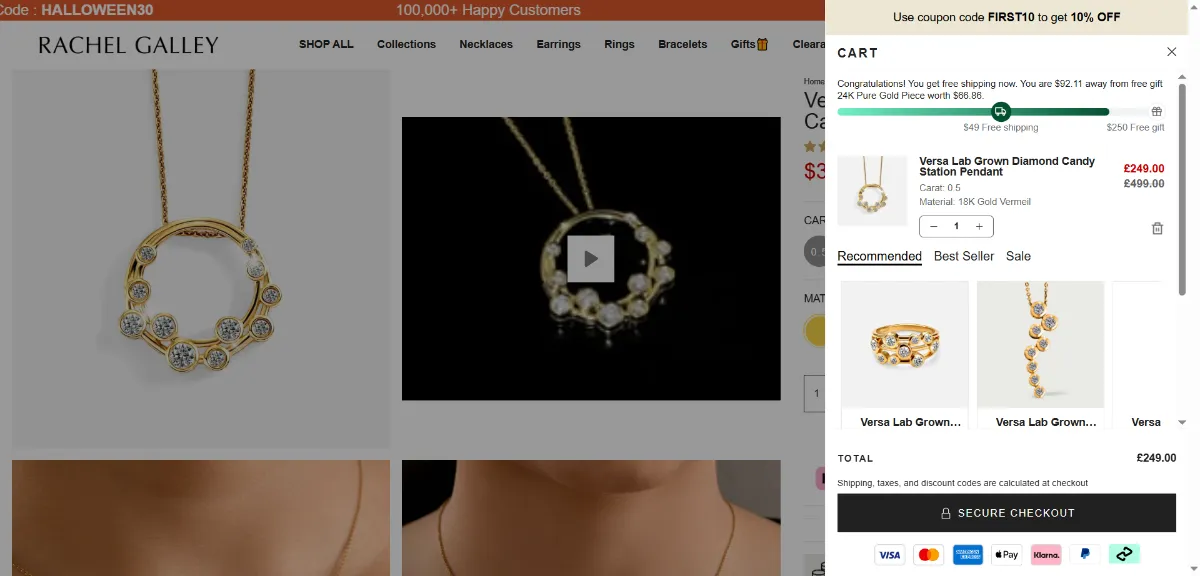This screenshot has height=576, width=1200.
Task: Open the Rings menu
Action: (619, 44)
